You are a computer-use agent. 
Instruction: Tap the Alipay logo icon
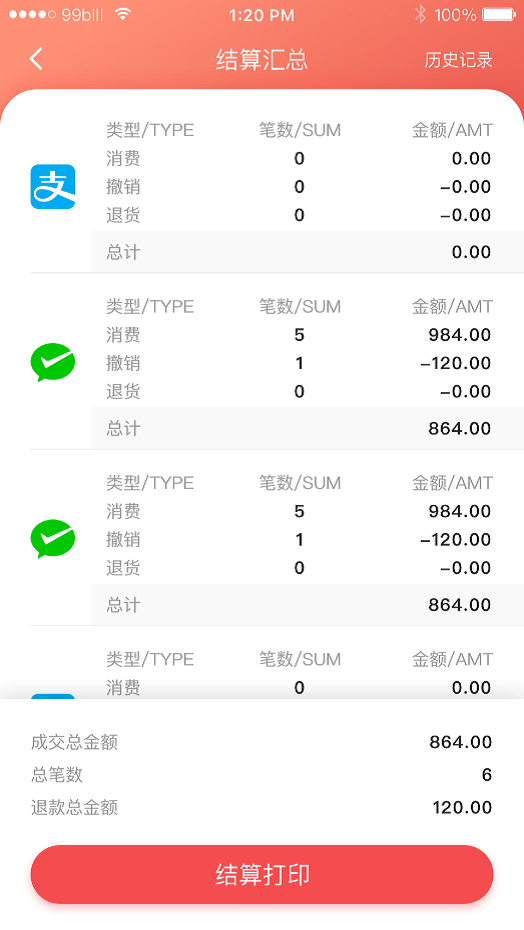pos(53,187)
